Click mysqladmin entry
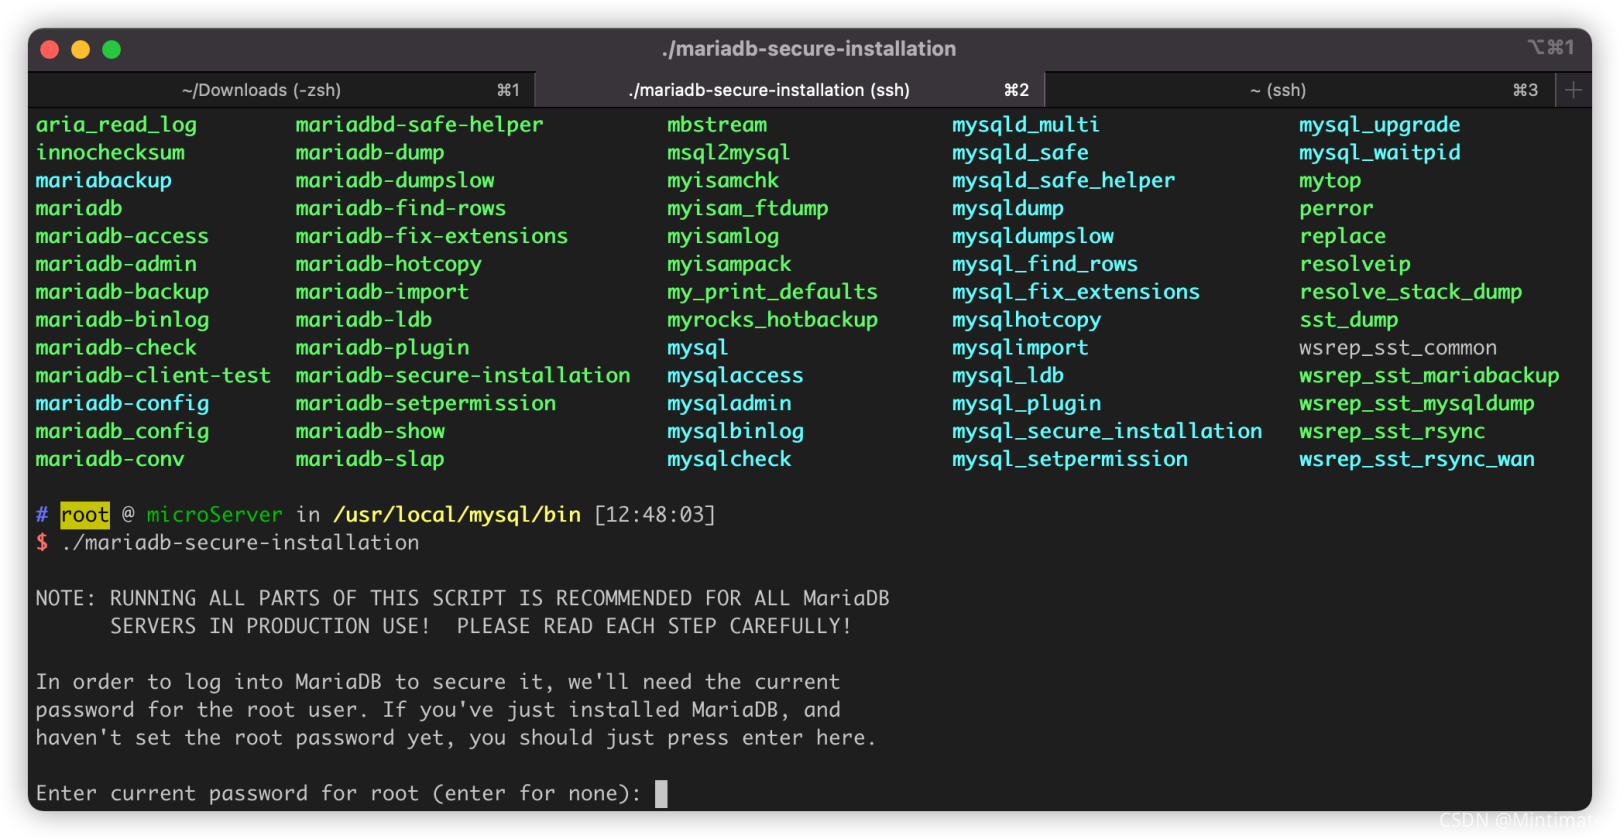 (729, 404)
